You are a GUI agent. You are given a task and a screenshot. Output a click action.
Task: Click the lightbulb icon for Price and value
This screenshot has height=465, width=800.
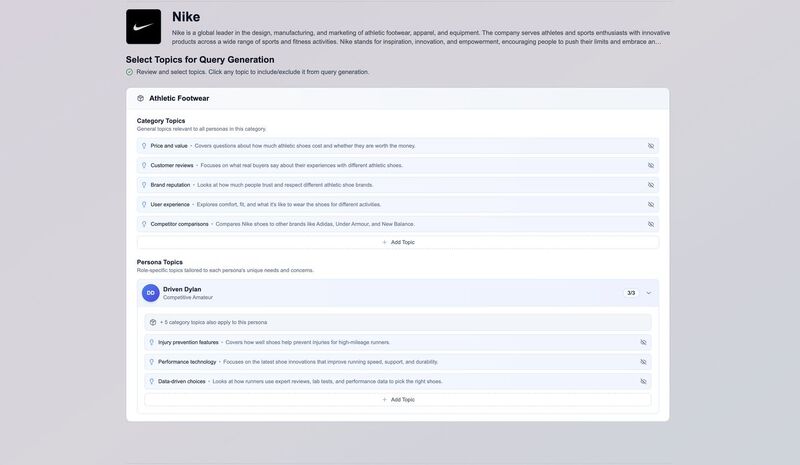(x=144, y=146)
